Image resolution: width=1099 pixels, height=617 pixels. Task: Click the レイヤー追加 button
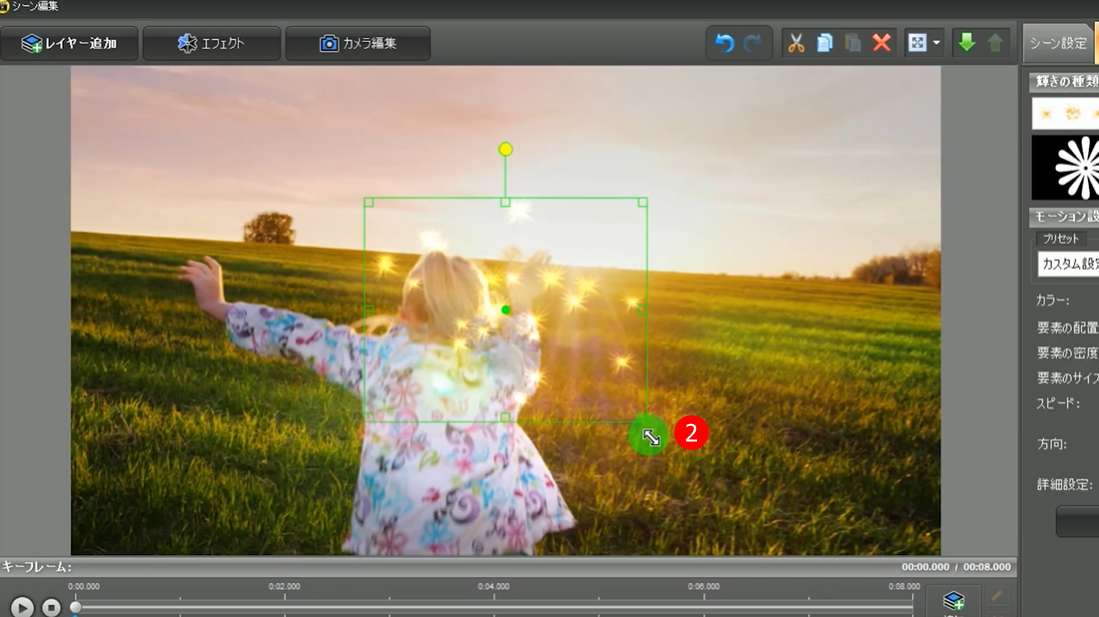click(69, 44)
